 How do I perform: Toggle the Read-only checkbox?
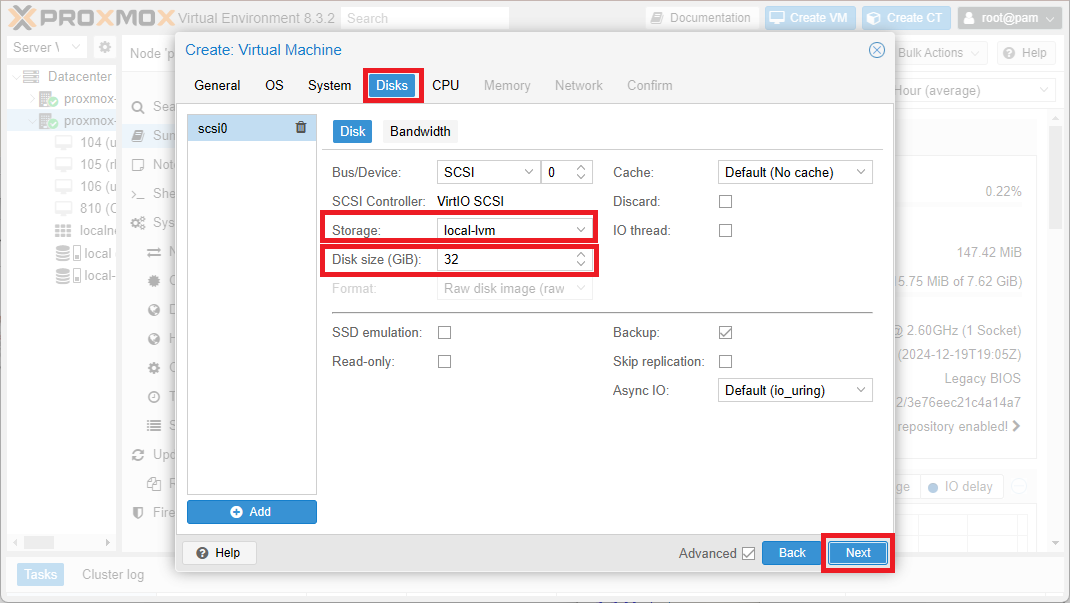pos(444,362)
